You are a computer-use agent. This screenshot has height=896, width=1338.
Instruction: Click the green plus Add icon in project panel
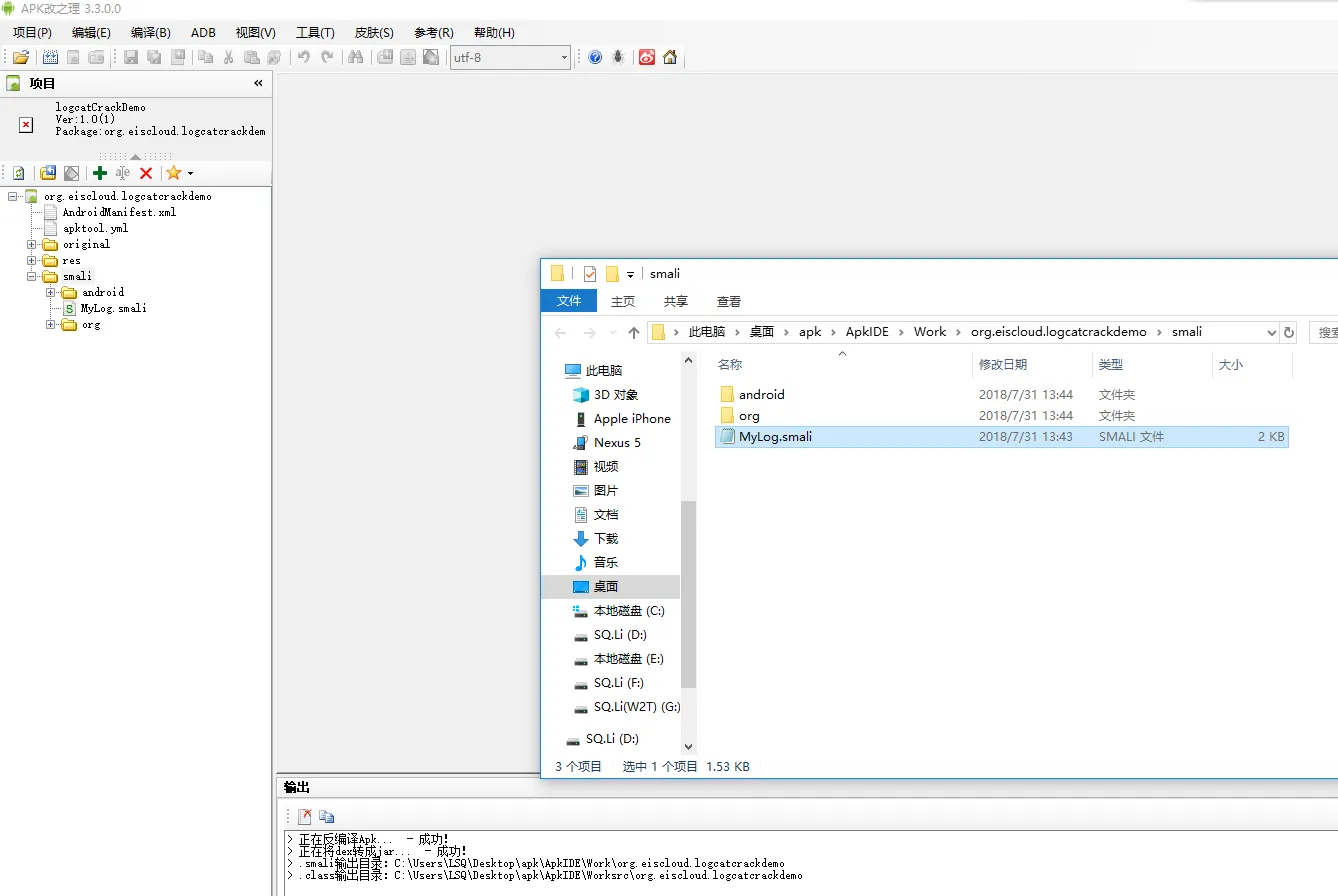pos(100,173)
